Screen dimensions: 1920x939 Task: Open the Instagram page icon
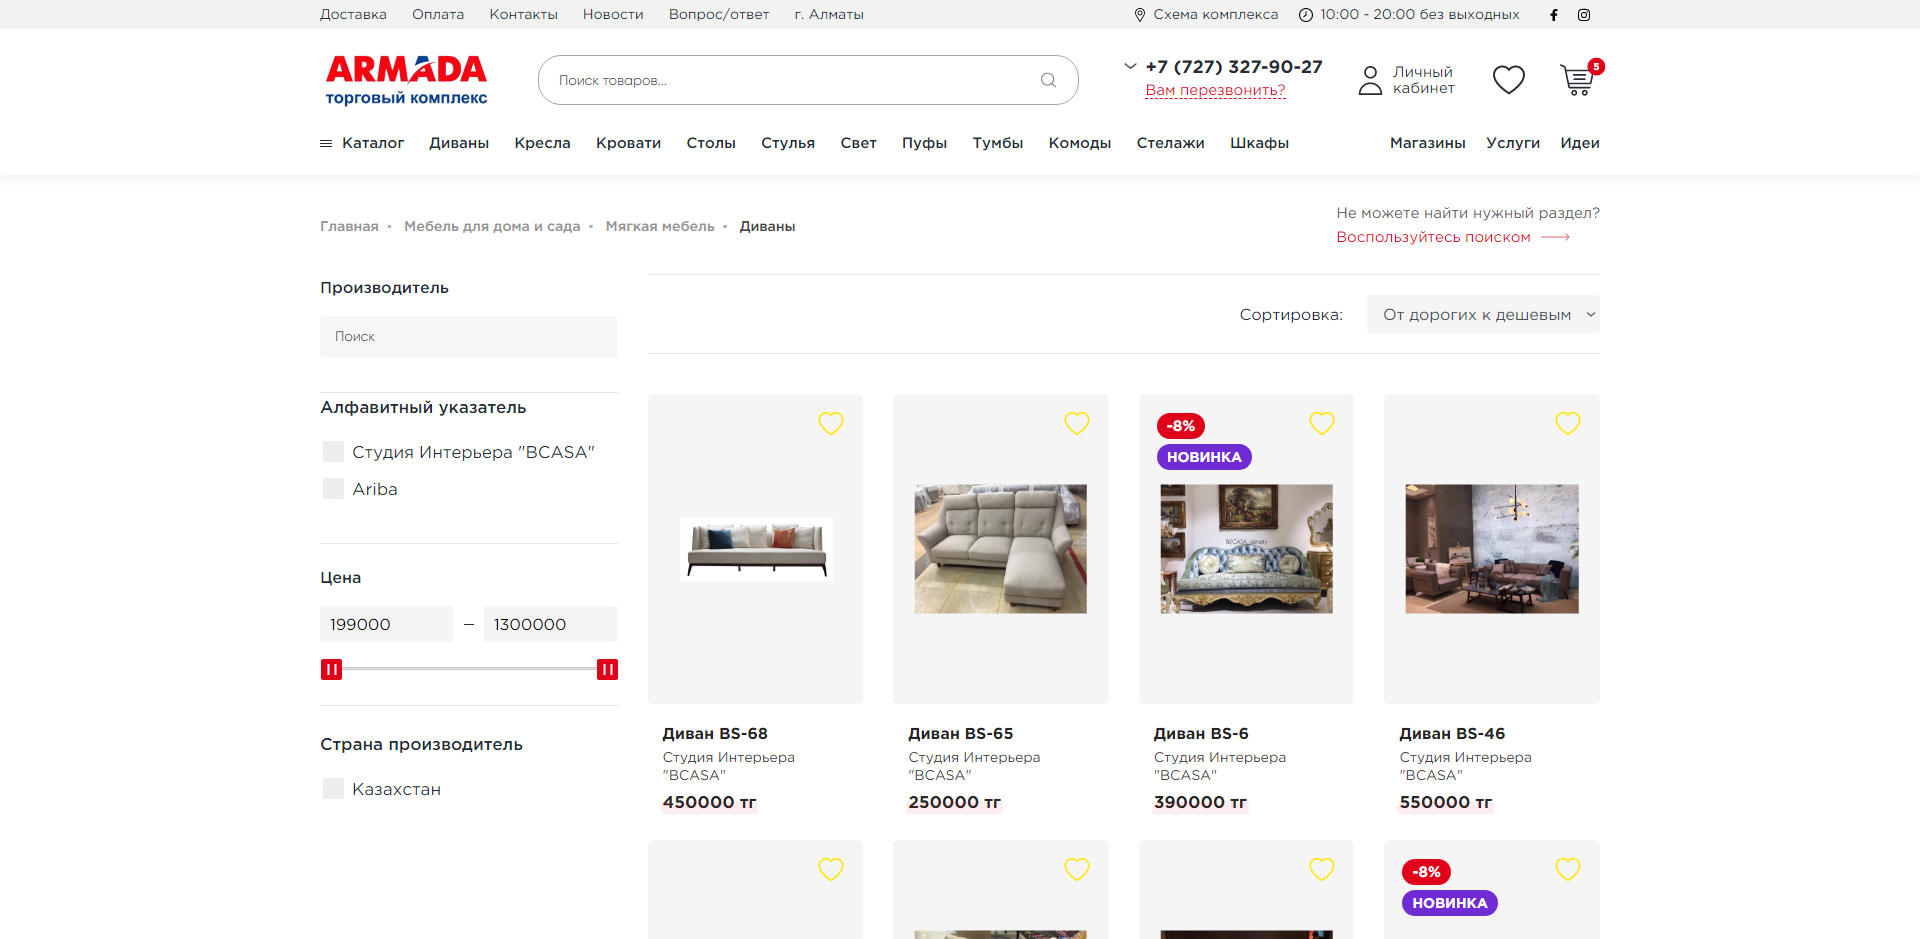[x=1584, y=15]
